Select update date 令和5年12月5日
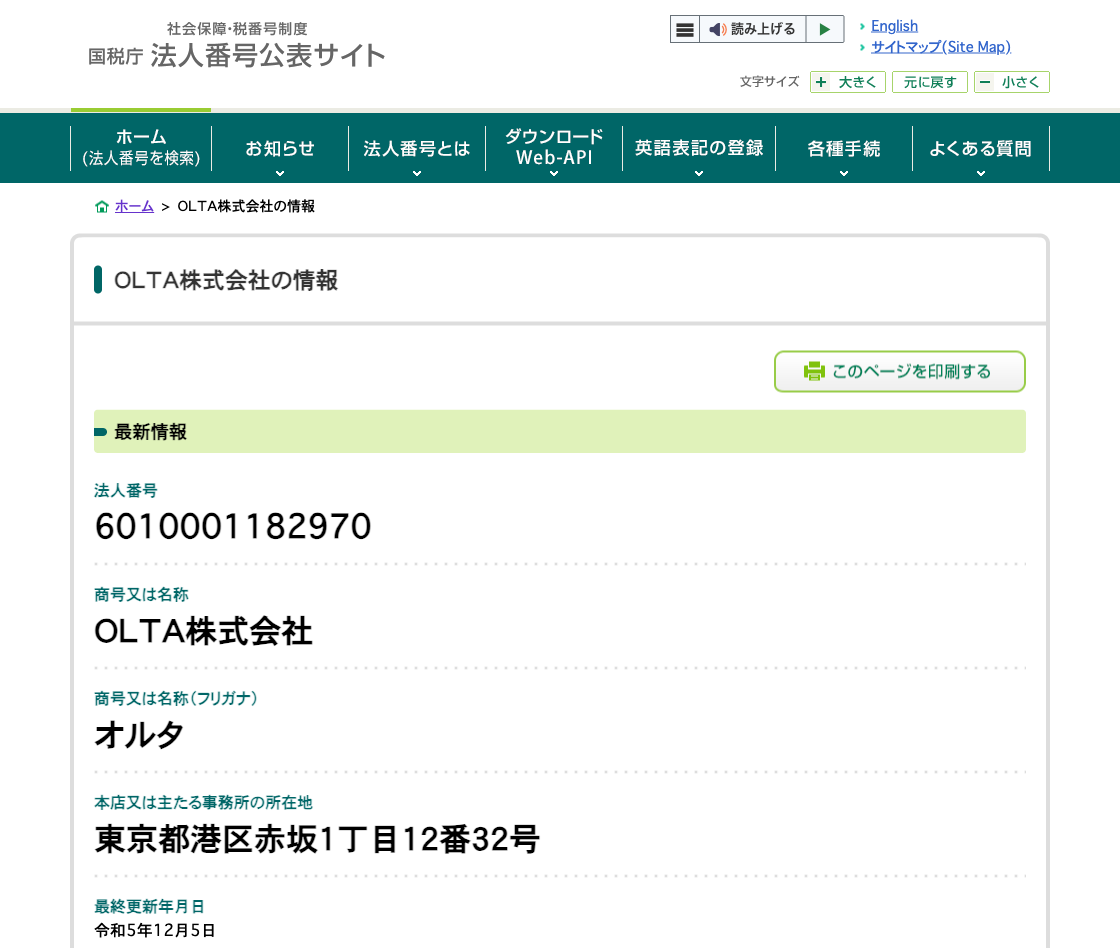The image size is (1120, 948). point(155,930)
